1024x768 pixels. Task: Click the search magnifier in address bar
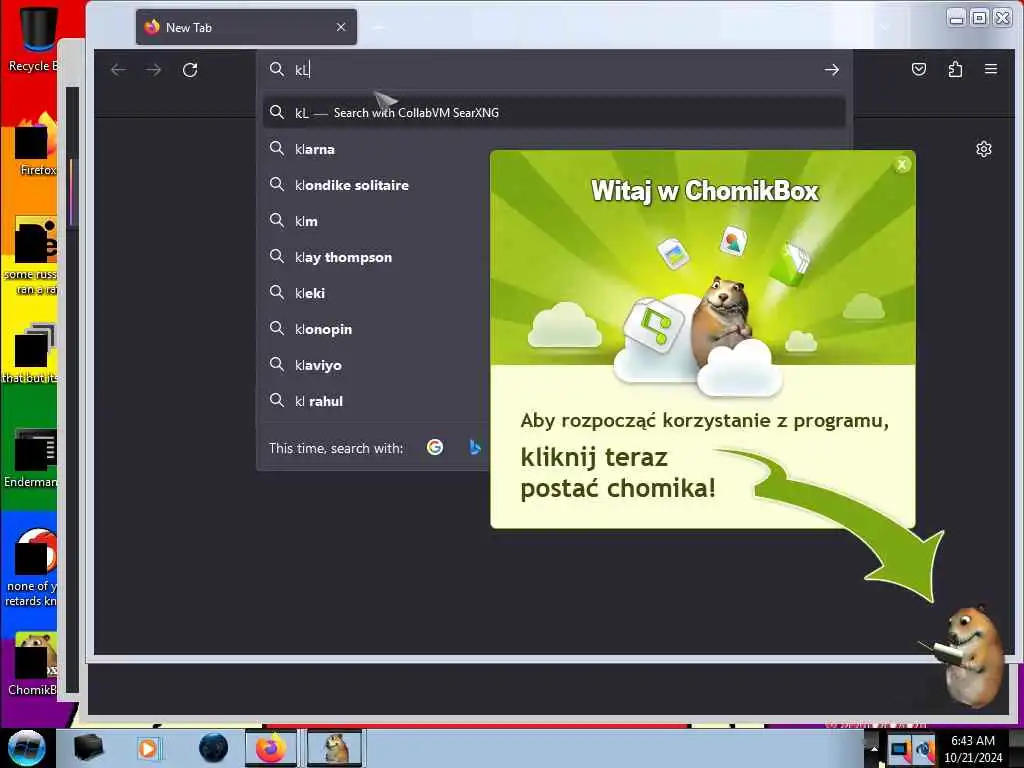click(x=277, y=69)
